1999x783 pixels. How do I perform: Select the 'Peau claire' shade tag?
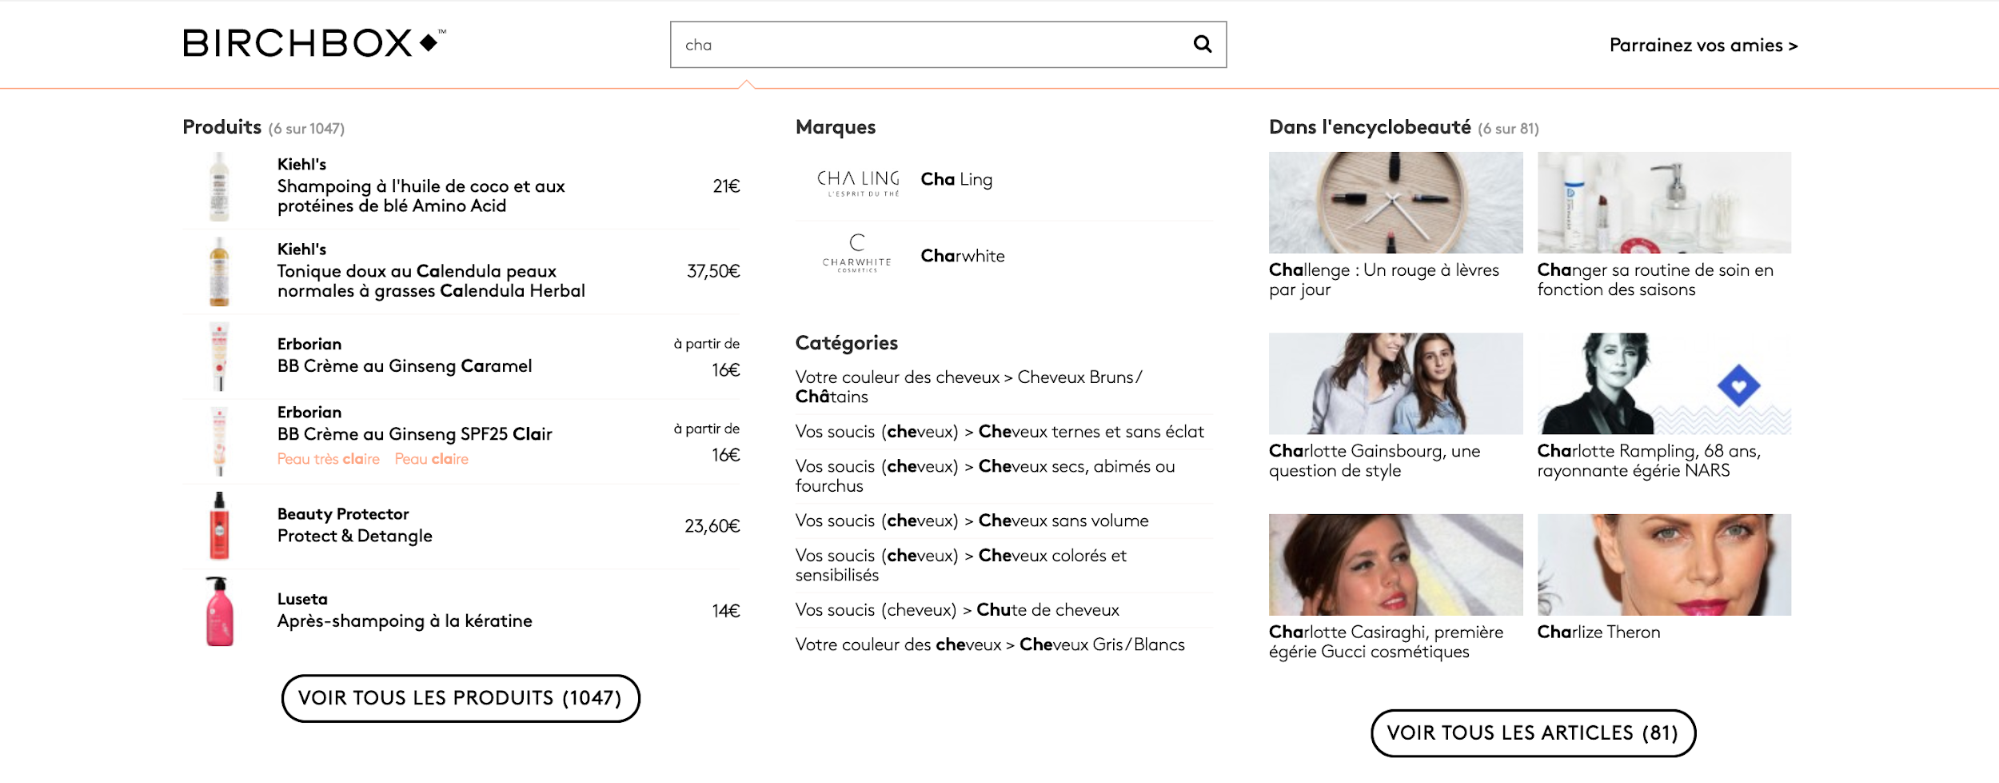coord(431,459)
